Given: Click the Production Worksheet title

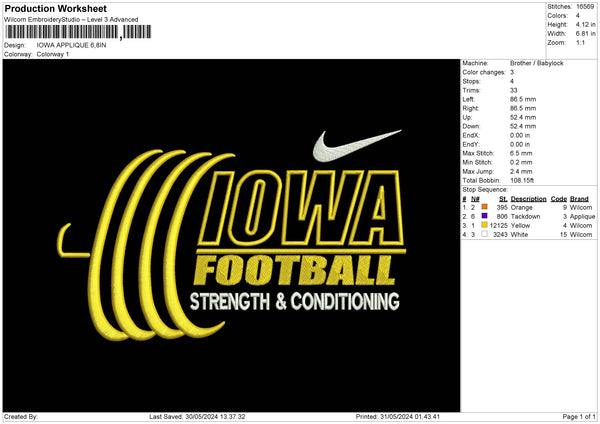Looking at the screenshot, I should (x=55, y=8).
